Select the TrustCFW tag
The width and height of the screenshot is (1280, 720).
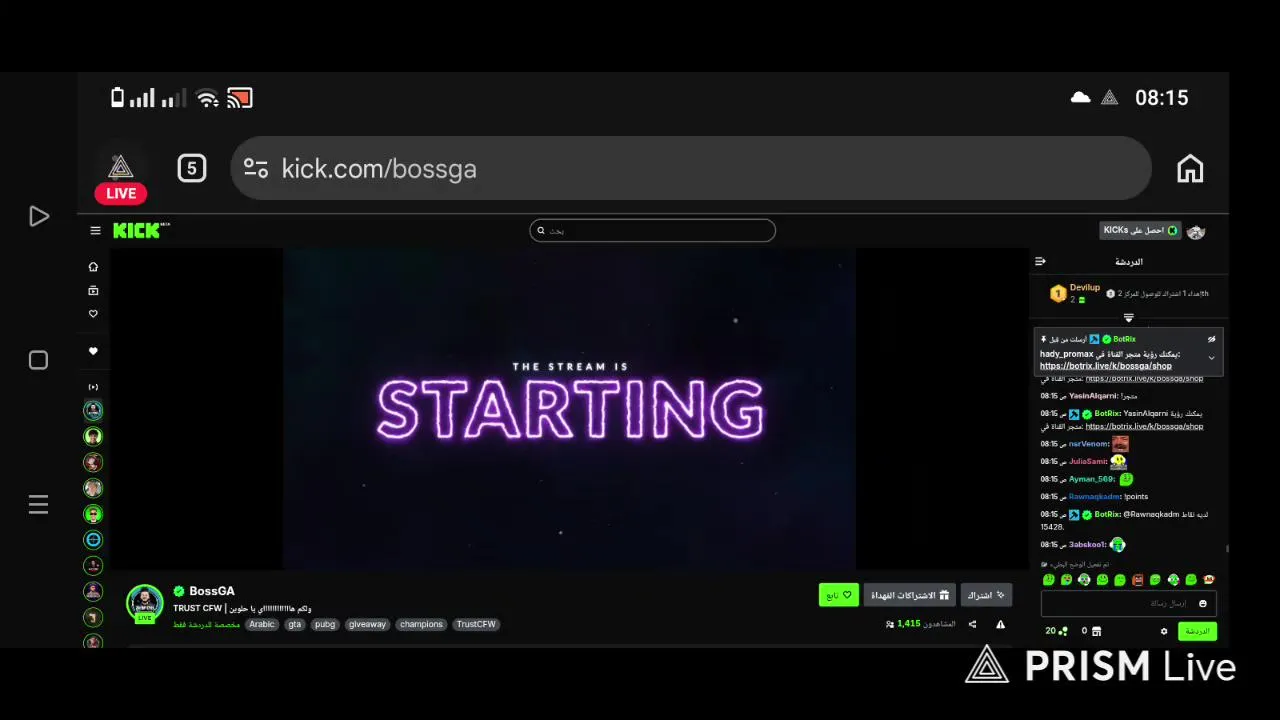pos(476,624)
